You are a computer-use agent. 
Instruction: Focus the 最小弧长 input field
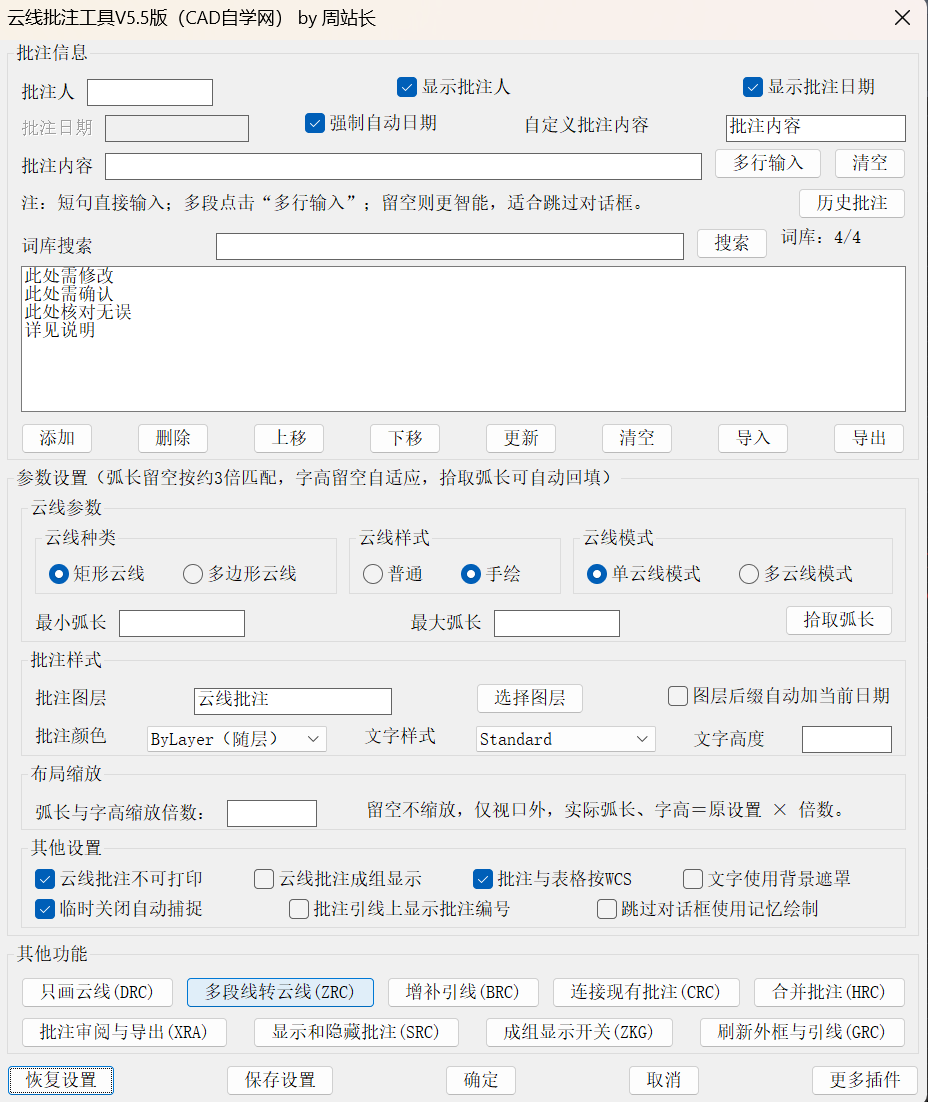182,623
